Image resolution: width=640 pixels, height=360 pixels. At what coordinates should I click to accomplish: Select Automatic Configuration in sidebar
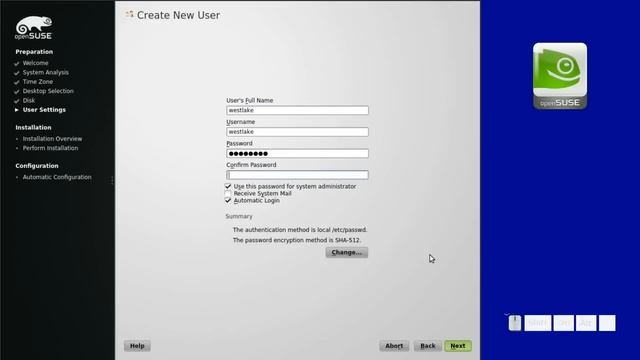[x=57, y=178]
